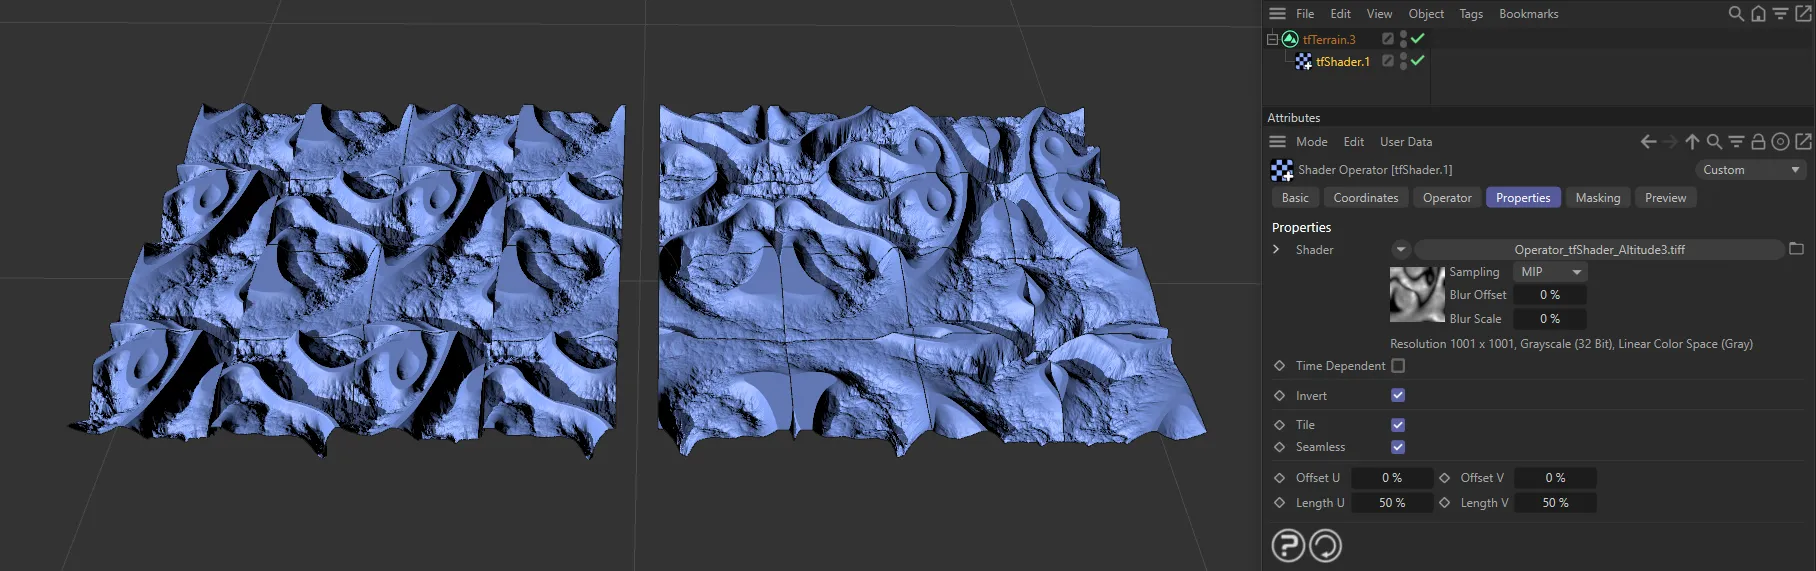Click the layer icon beside tfShader.1
Viewport: 1816px width, 571px height.
click(1388, 61)
